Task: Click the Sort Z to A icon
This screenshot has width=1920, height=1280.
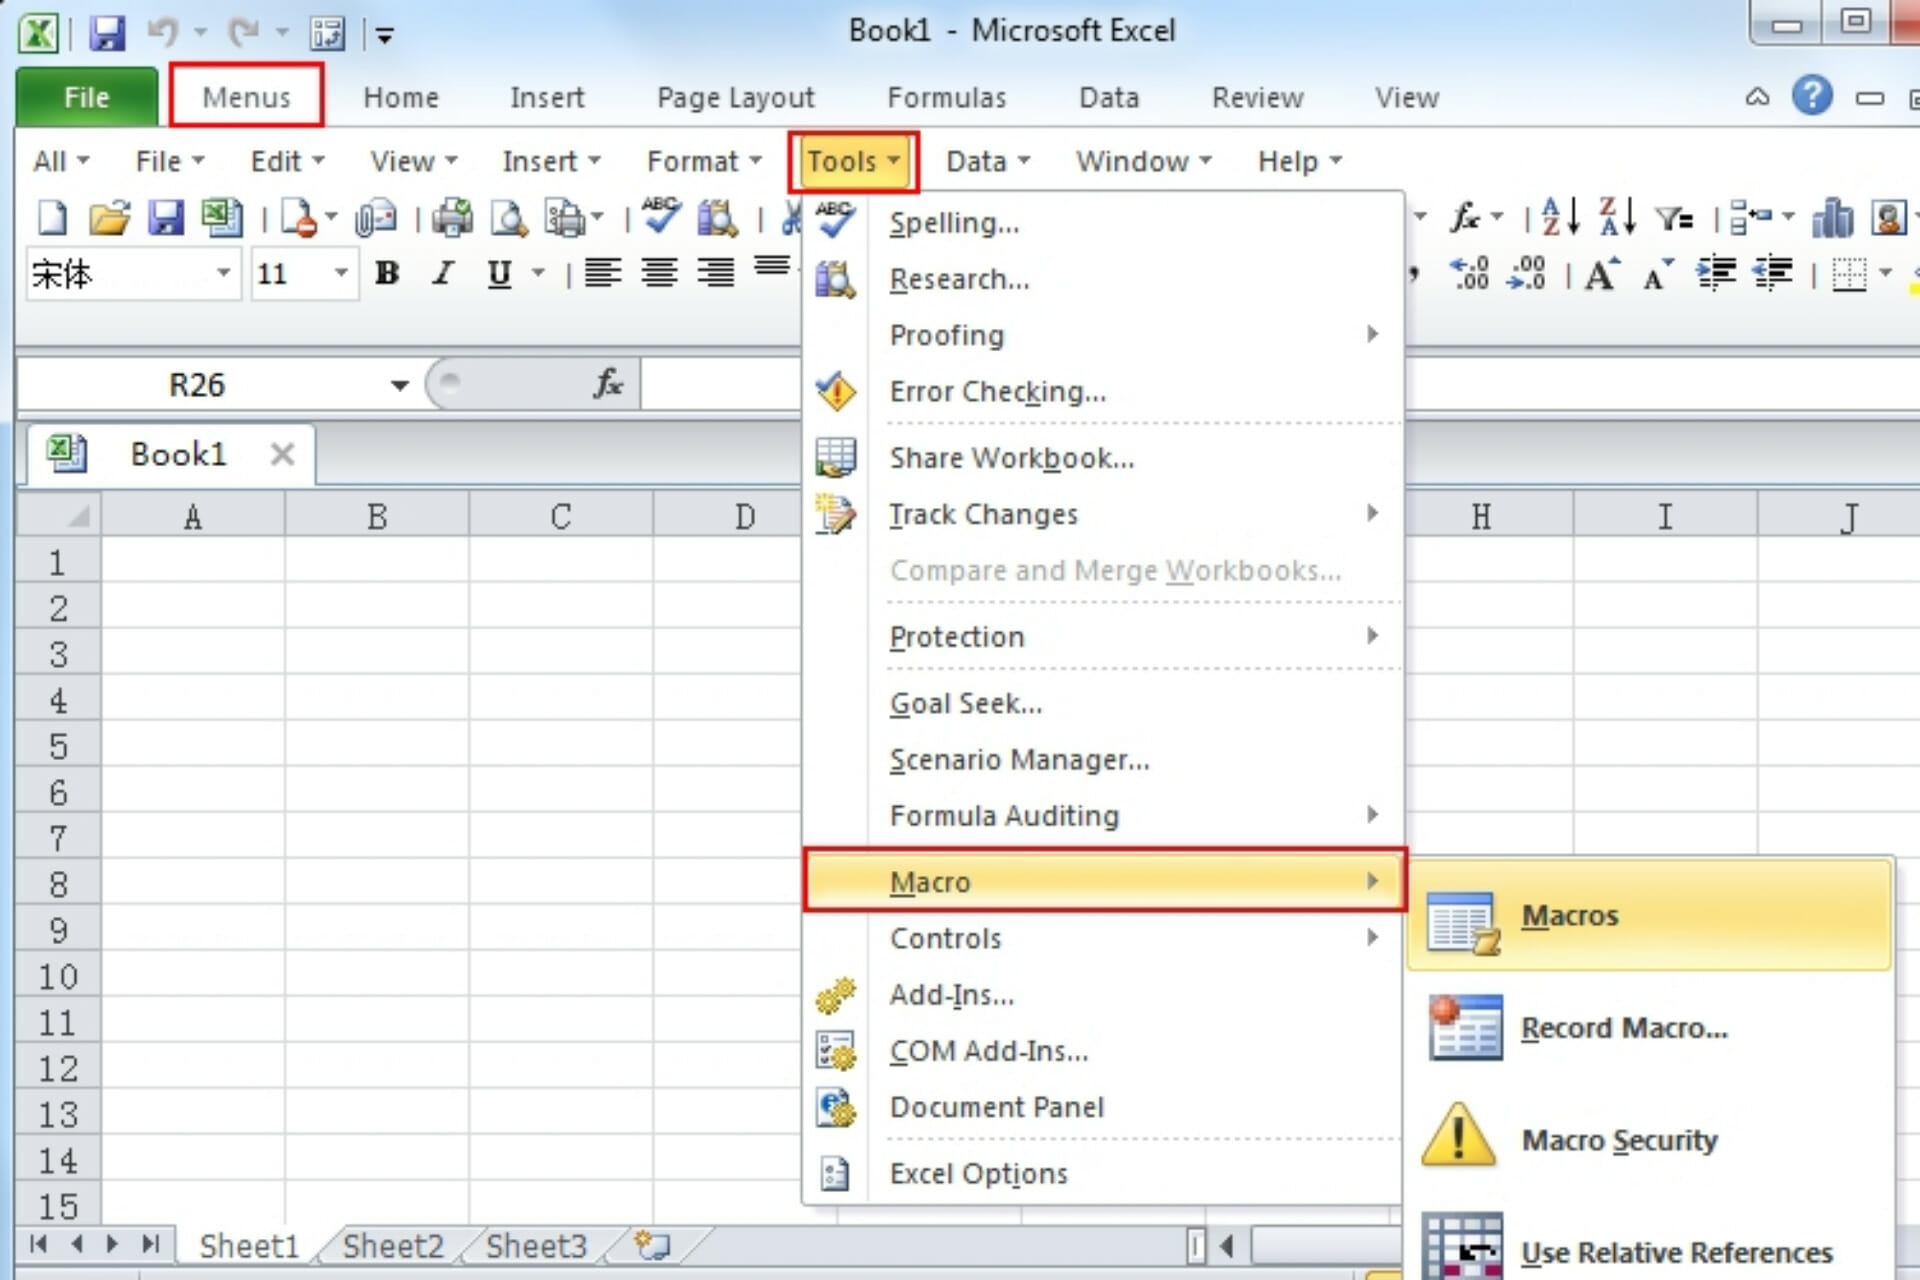Action: tap(1617, 217)
